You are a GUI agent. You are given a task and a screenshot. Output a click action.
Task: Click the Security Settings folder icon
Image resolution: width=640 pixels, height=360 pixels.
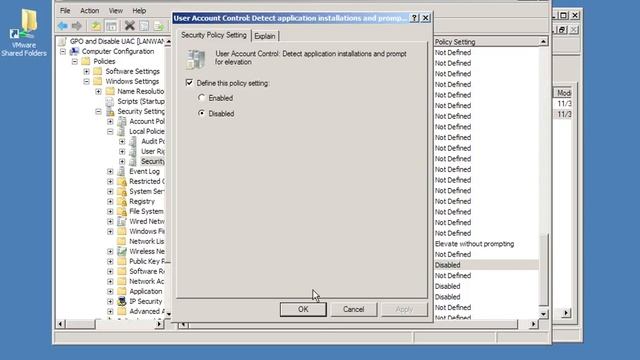point(110,111)
